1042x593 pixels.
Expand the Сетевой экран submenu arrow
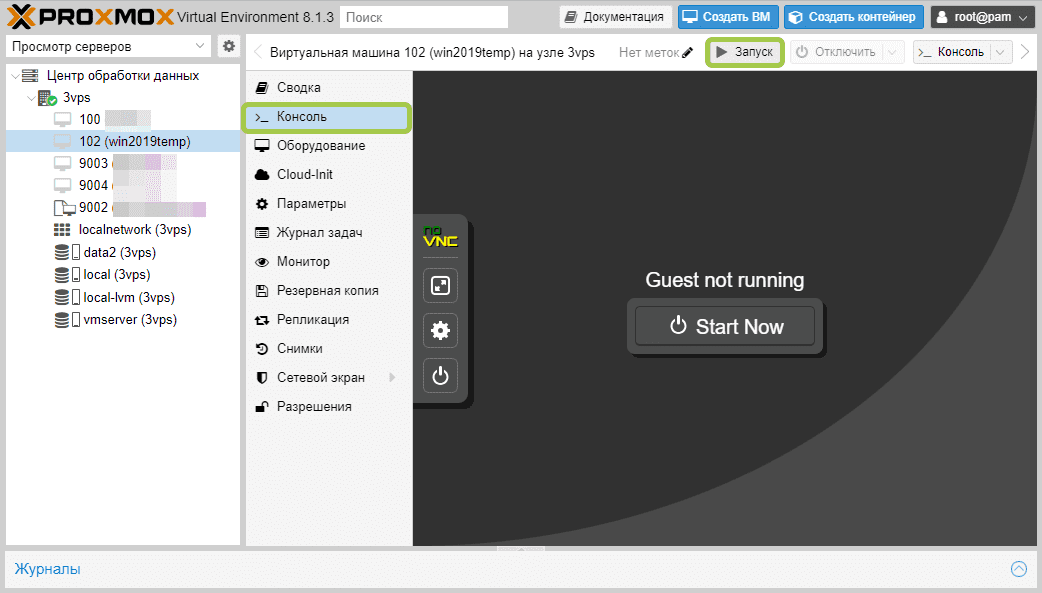click(392, 378)
